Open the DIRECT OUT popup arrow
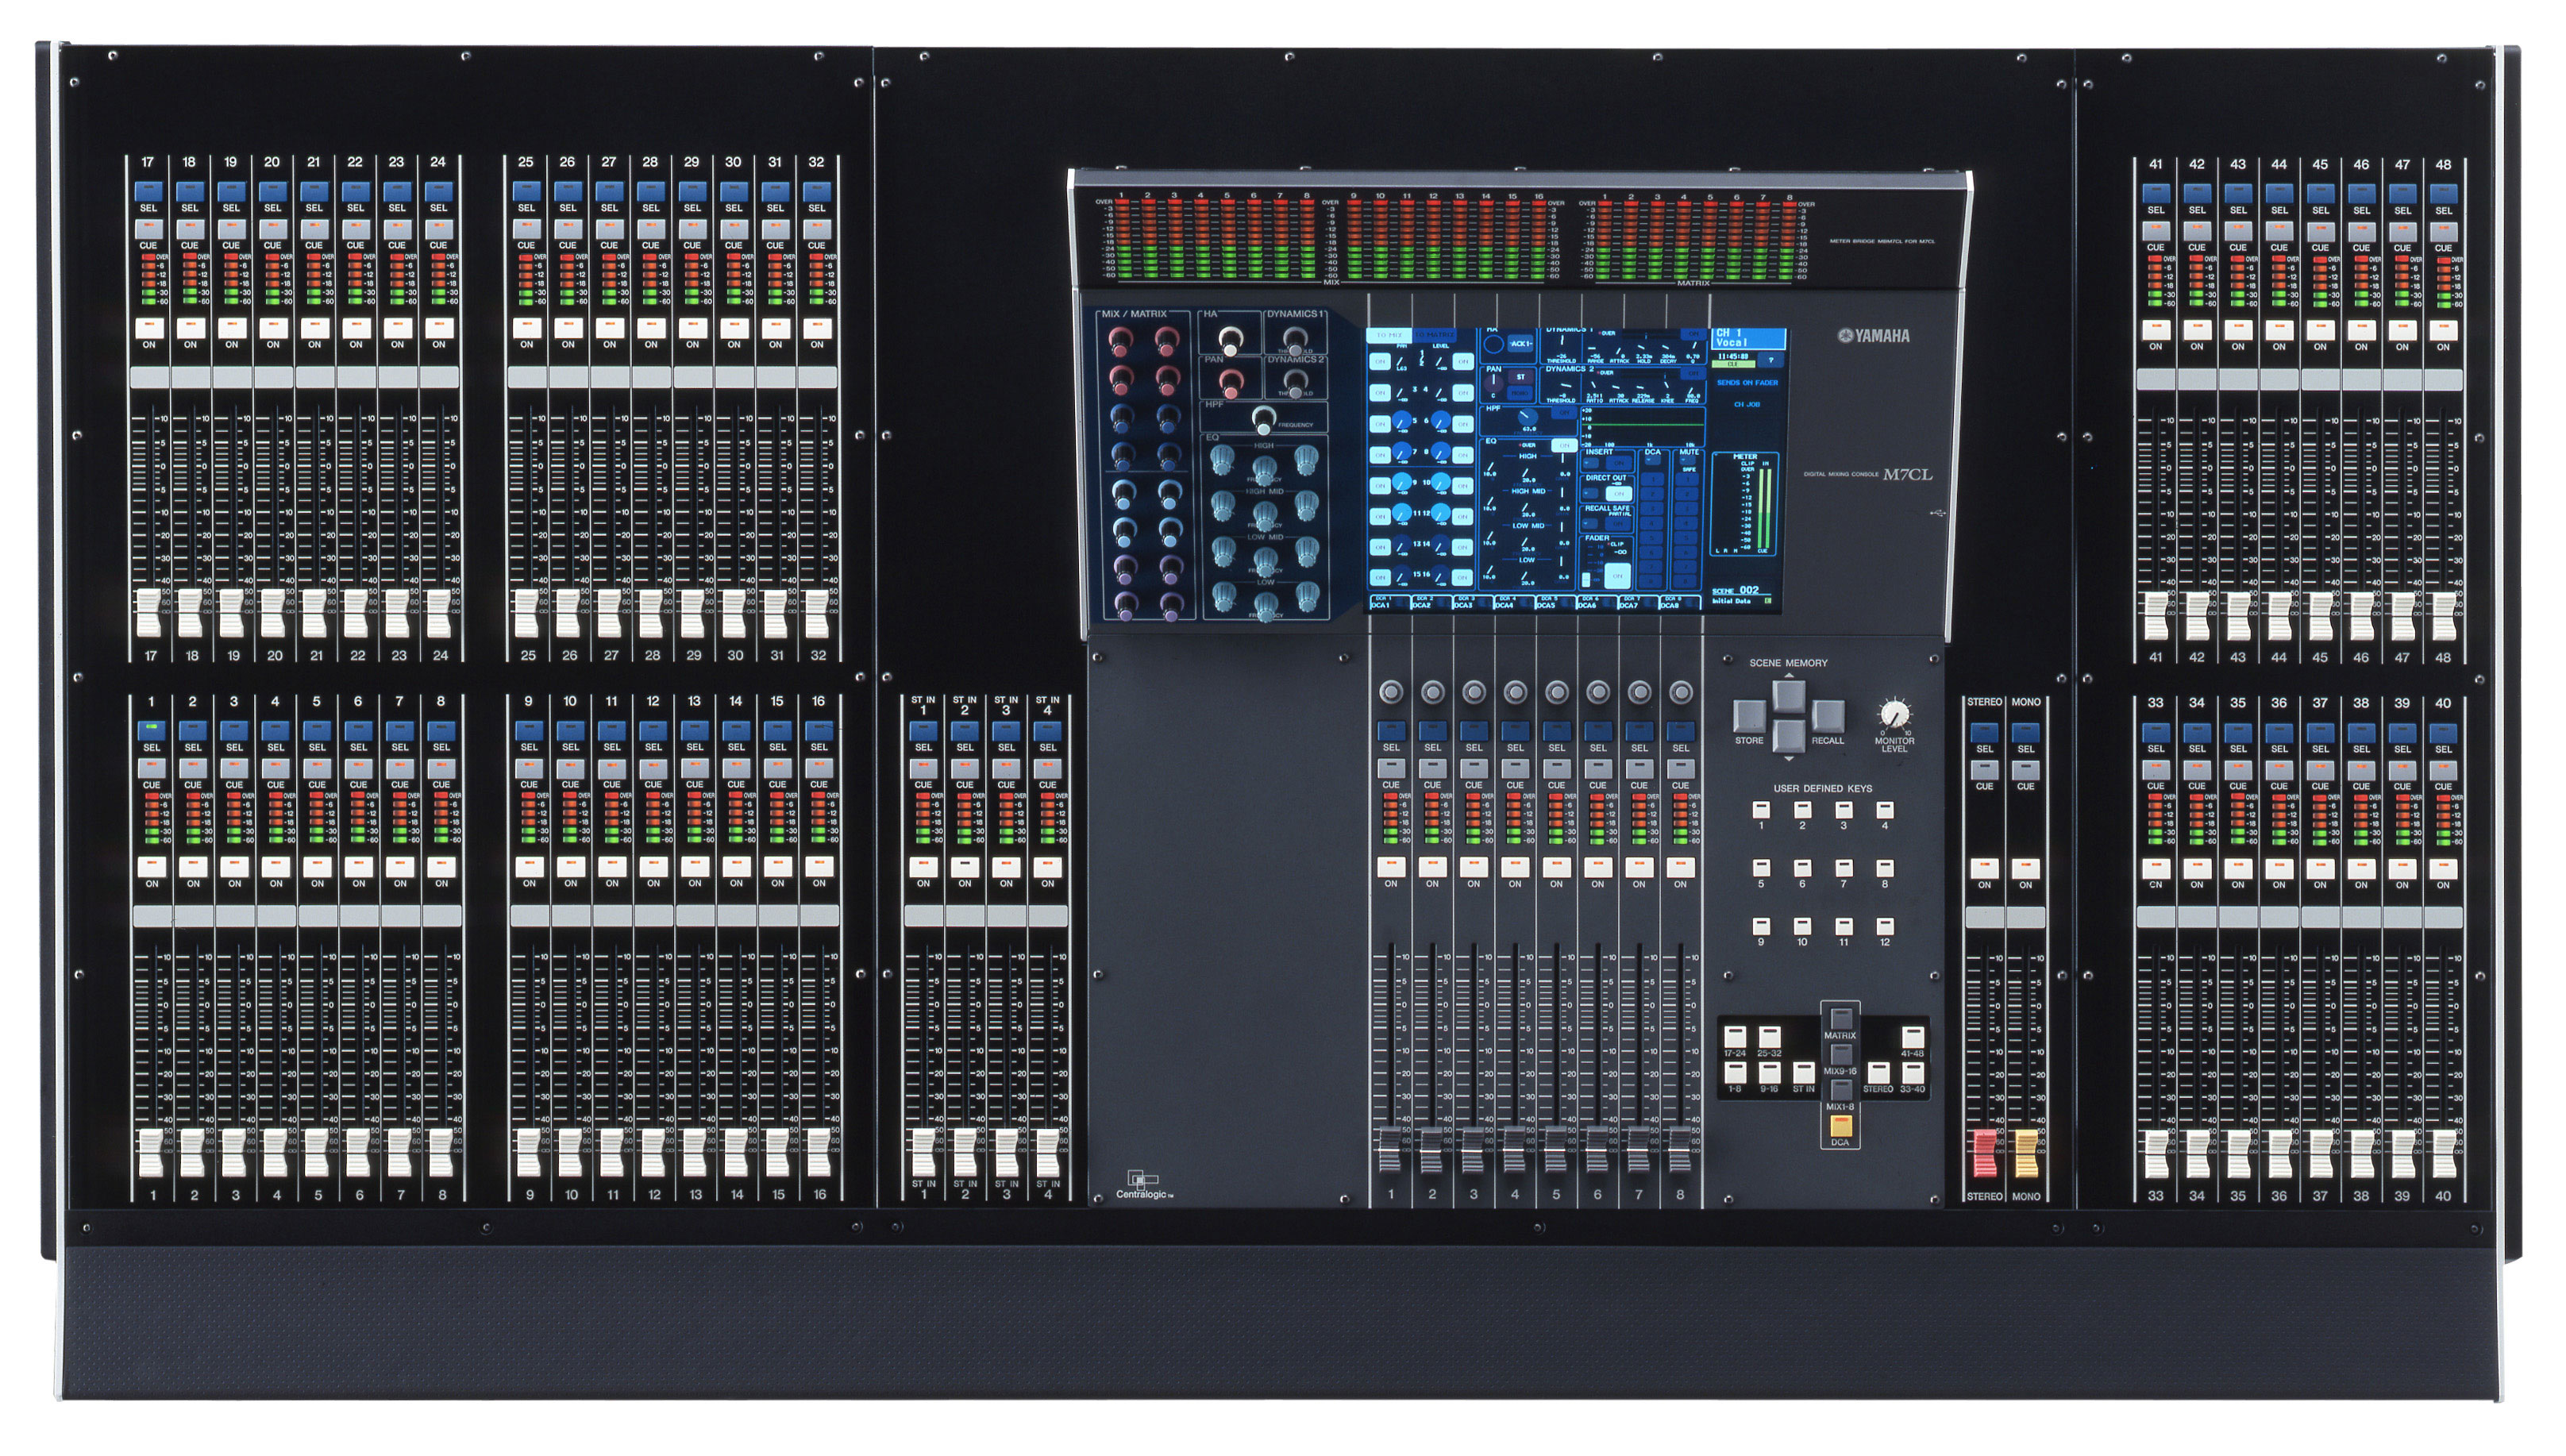The image size is (2566, 1456). (x=1590, y=493)
